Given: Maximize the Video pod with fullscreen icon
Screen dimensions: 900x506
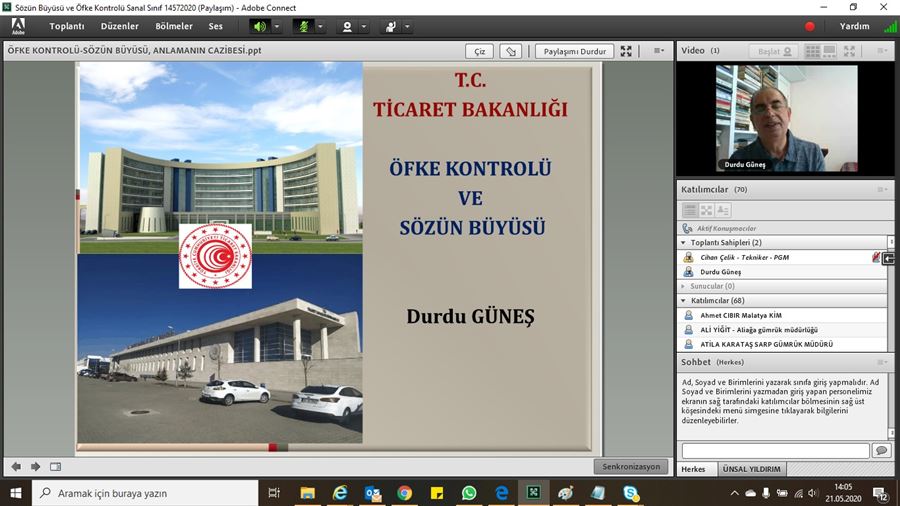Looking at the screenshot, I should (x=849, y=51).
